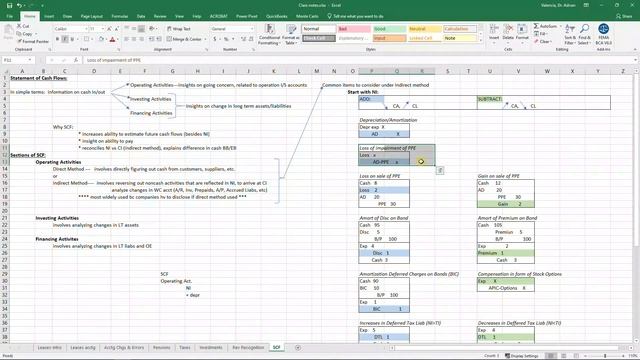Image resolution: width=640 pixels, height=360 pixels.
Task: Switch to the Formulas tab
Action: pyautogui.click(x=120, y=16)
